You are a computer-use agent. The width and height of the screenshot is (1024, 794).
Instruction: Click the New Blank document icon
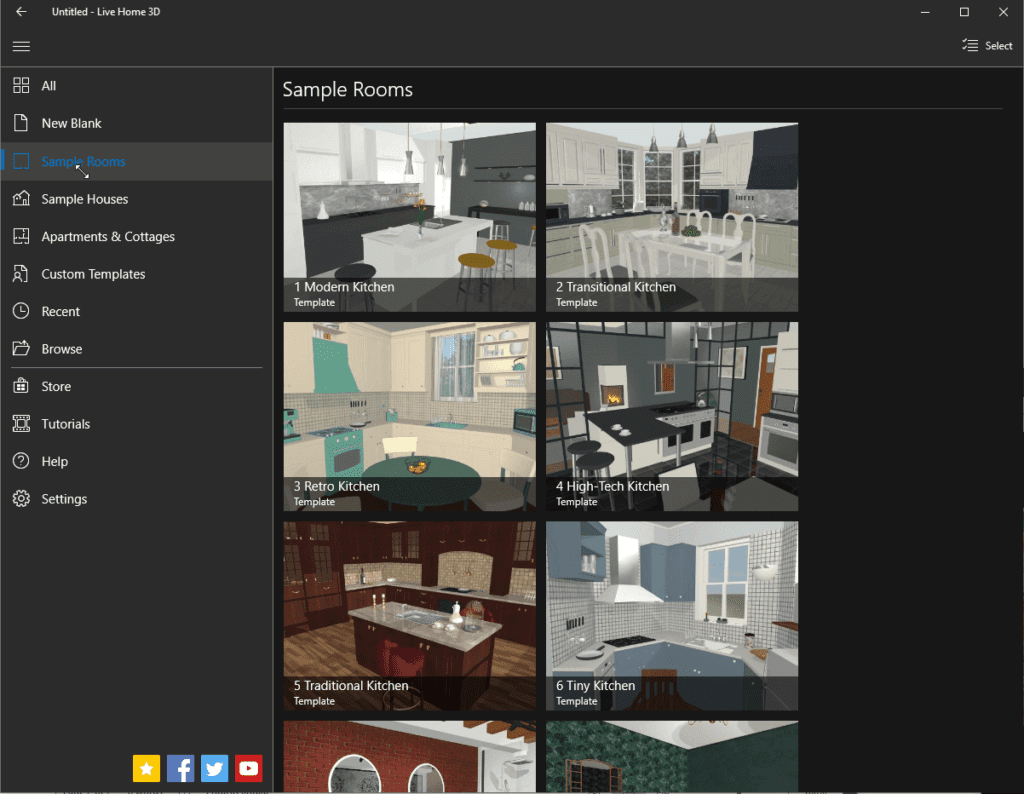(21, 123)
